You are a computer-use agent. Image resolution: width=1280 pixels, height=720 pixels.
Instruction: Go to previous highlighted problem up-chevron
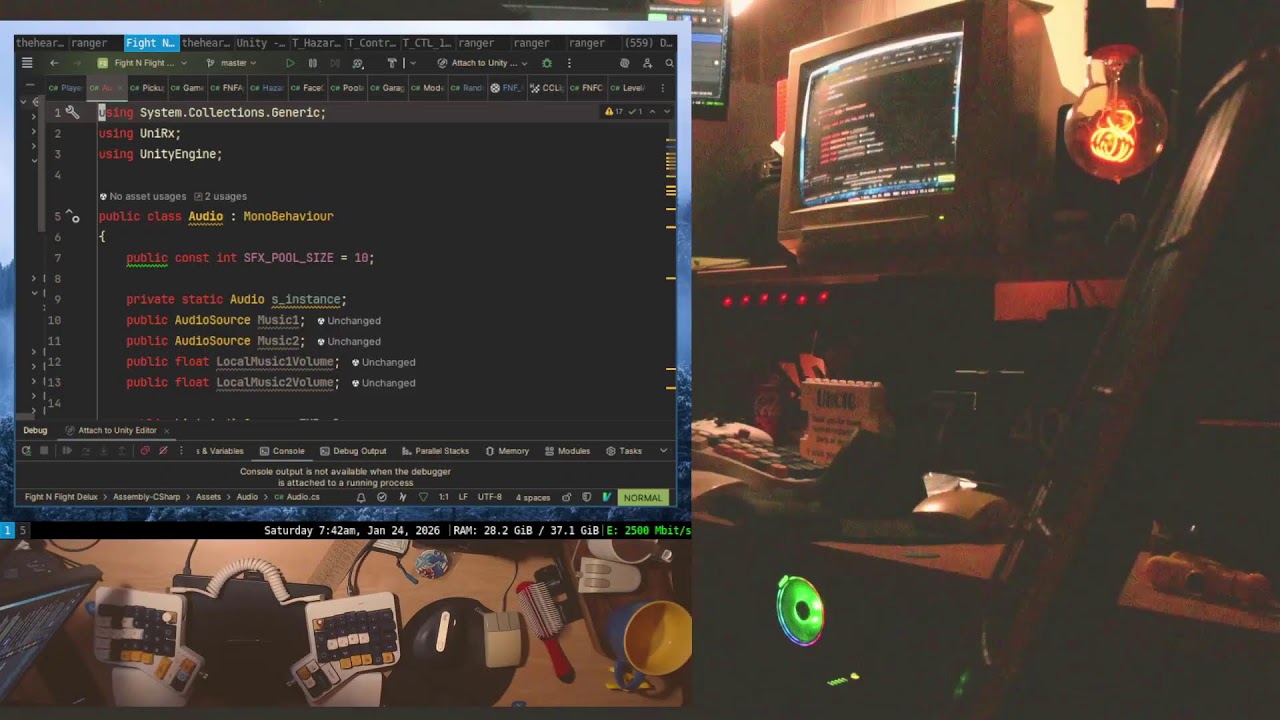(x=652, y=112)
